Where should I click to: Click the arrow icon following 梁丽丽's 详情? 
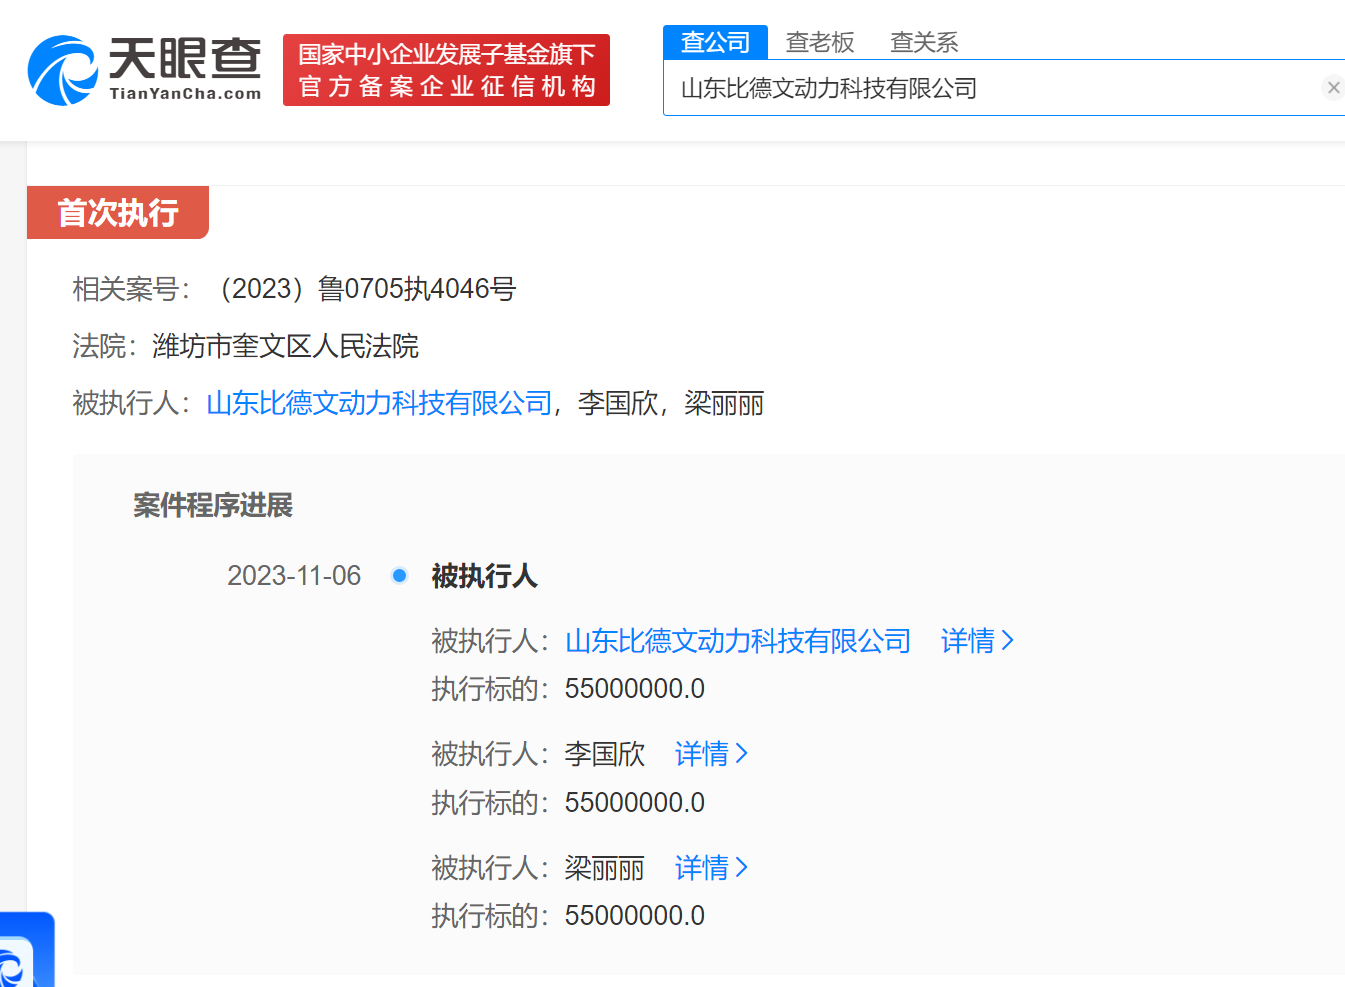click(741, 868)
